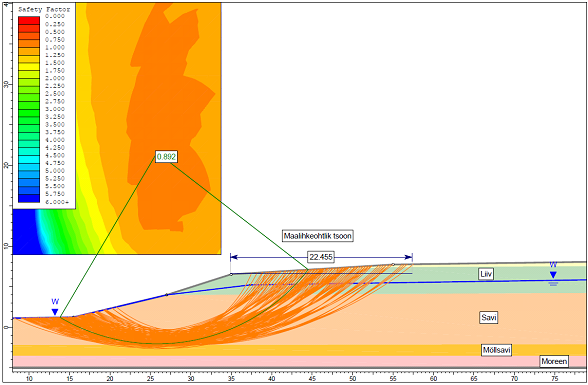Click the Safety Factor legend title
The height and width of the screenshot is (385, 588).
click(44, 9)
